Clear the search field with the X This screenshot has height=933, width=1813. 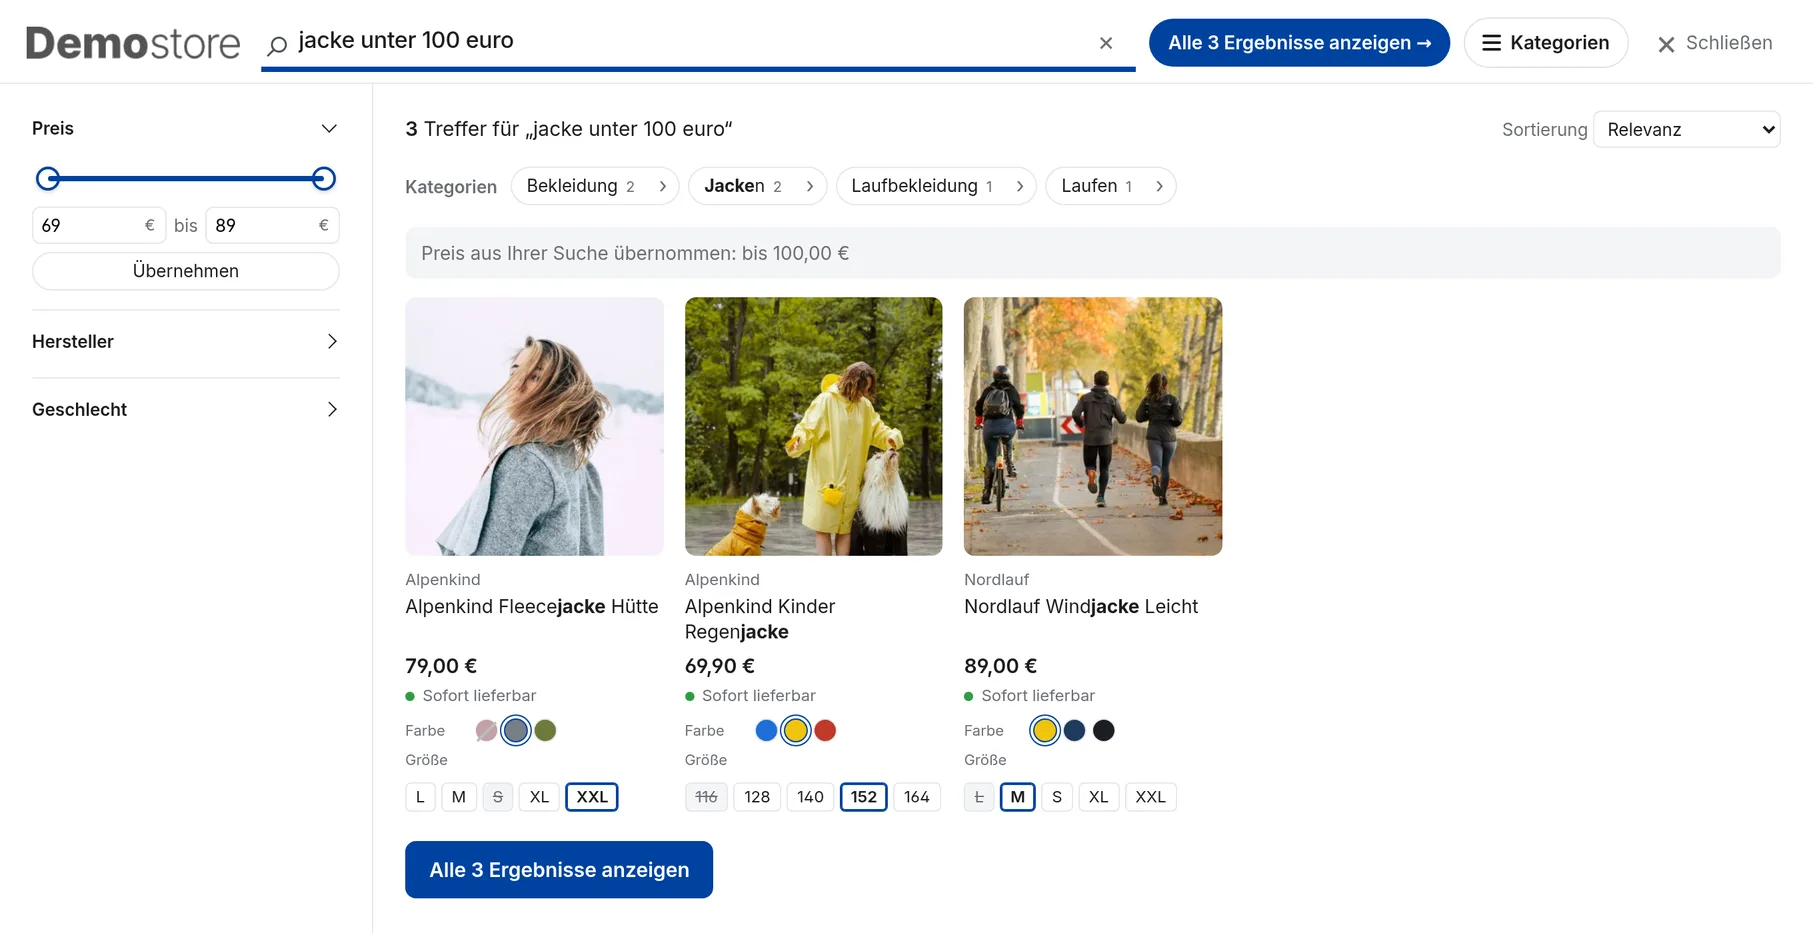(x=1106, y=43)
